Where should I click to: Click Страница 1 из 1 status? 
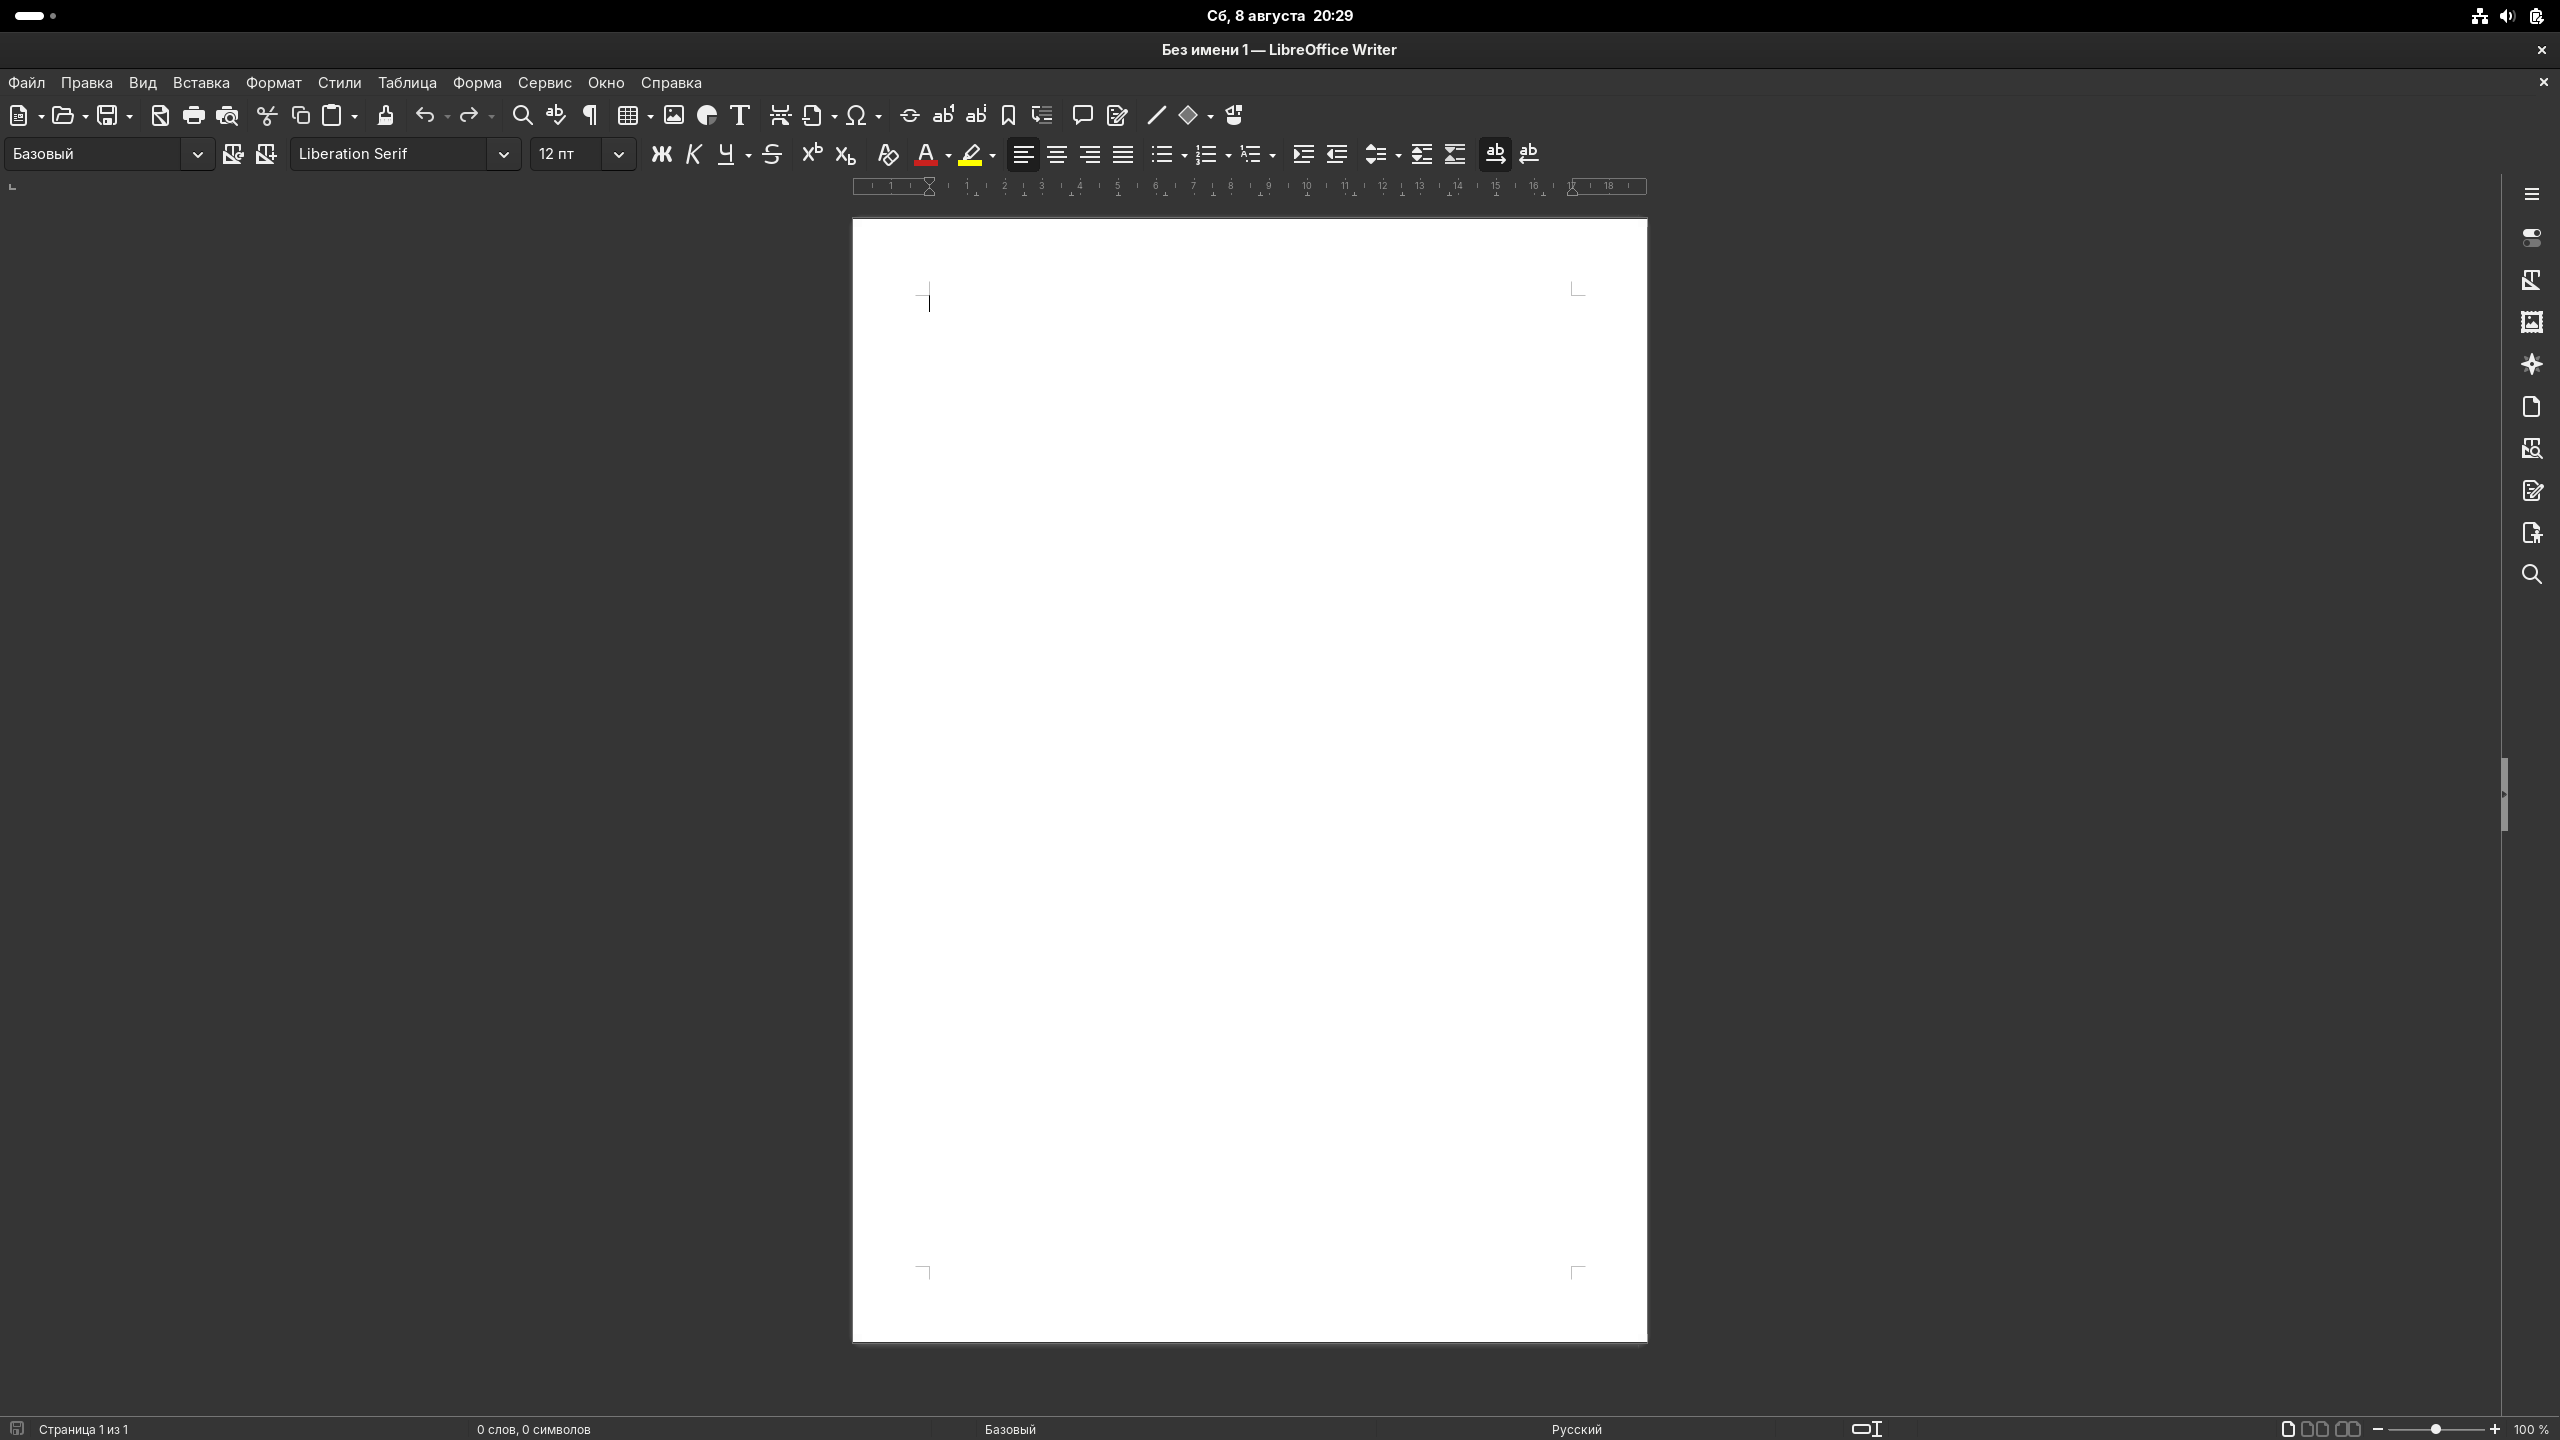pyautogui.click(x=84, y=1429)
